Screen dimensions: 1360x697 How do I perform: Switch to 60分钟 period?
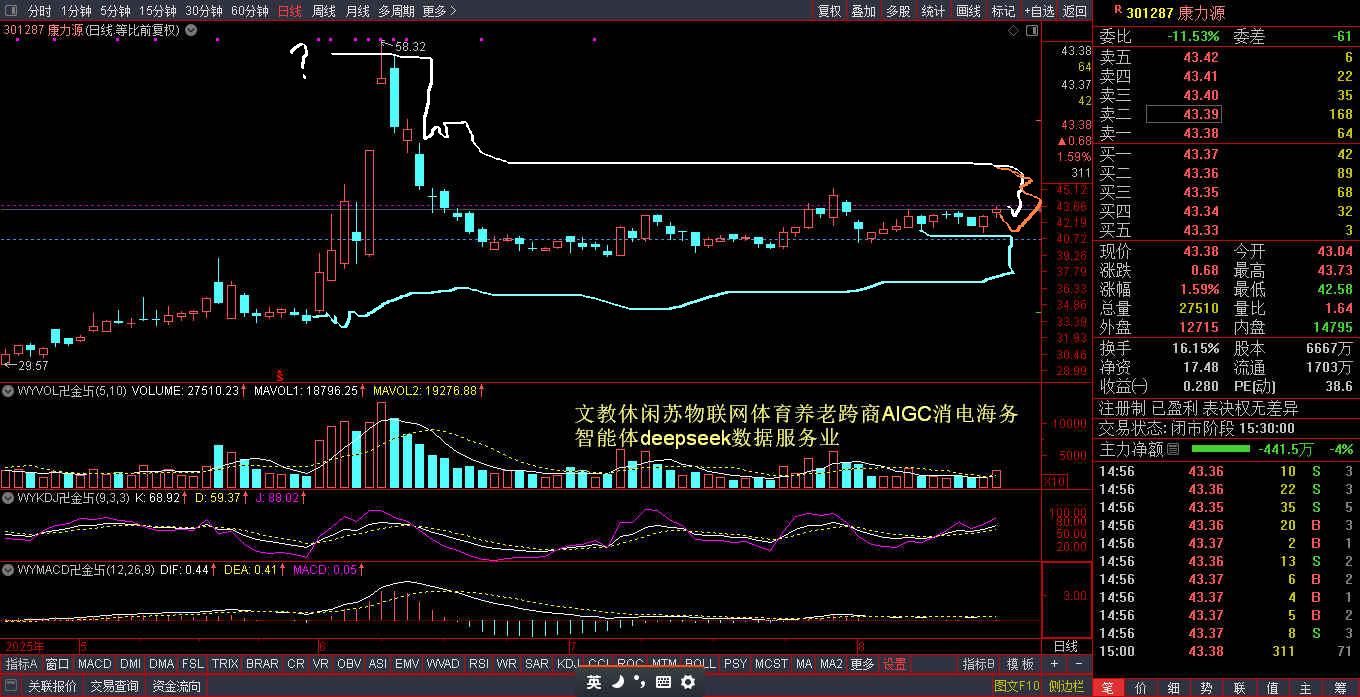click(x=250, y=11)
